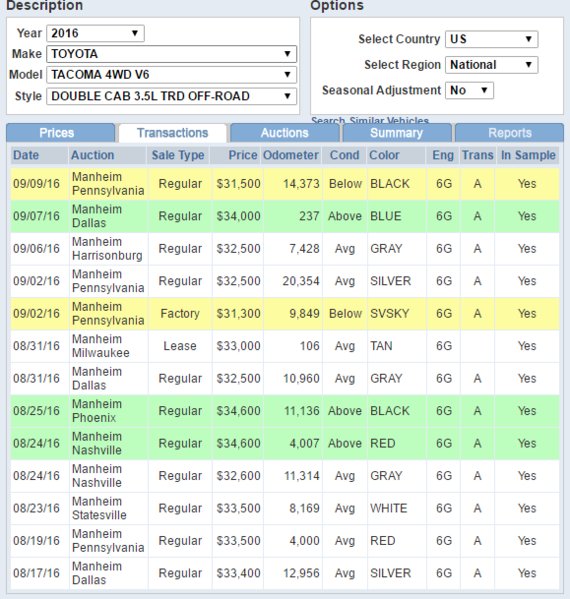570x599 pixels.
Task: Open the Make dropdown showing TOYOTA
Action: pyautogui.click(x=171, y=54)
